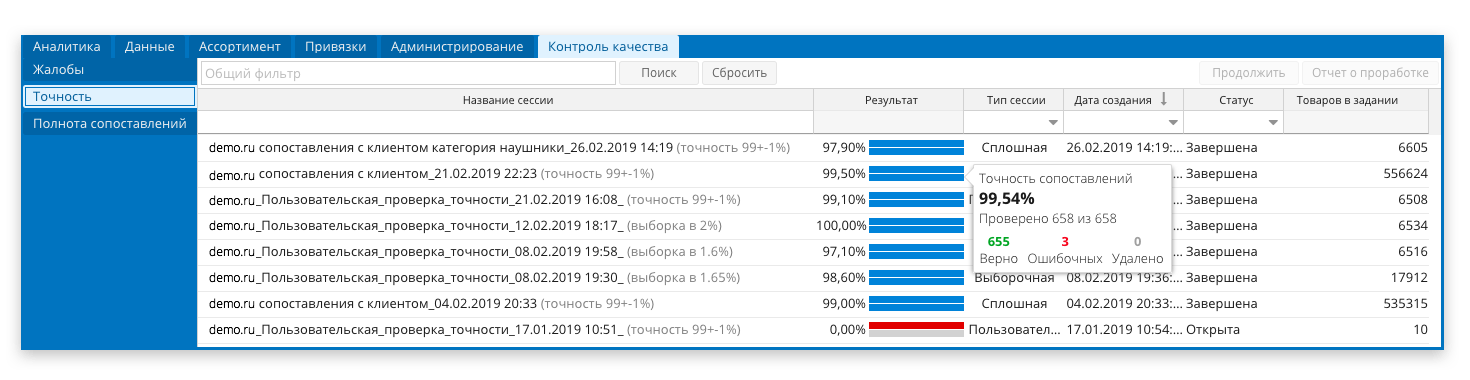Open the Тип сессии filter dropdown
Screen dimensions: 1470x380
coord(1053,122)
